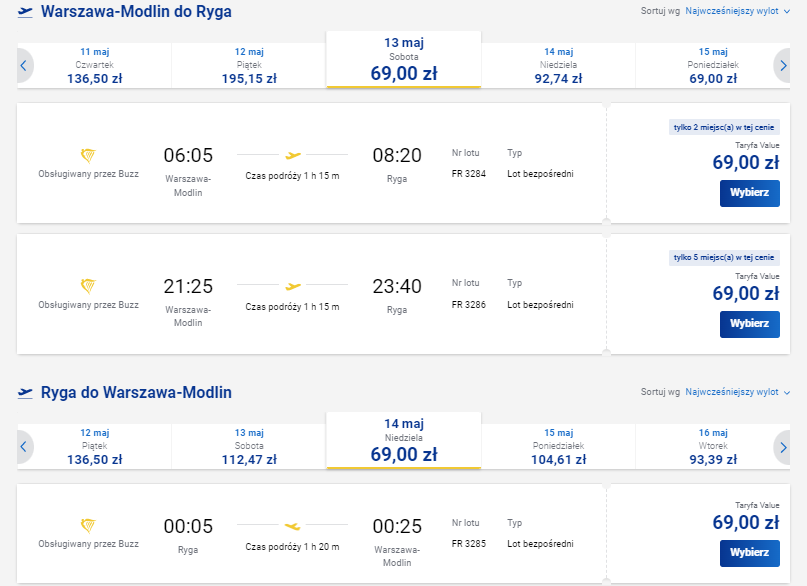Click Wybierz for the 21:25 flight
The image size is (807, 586).
749,324
